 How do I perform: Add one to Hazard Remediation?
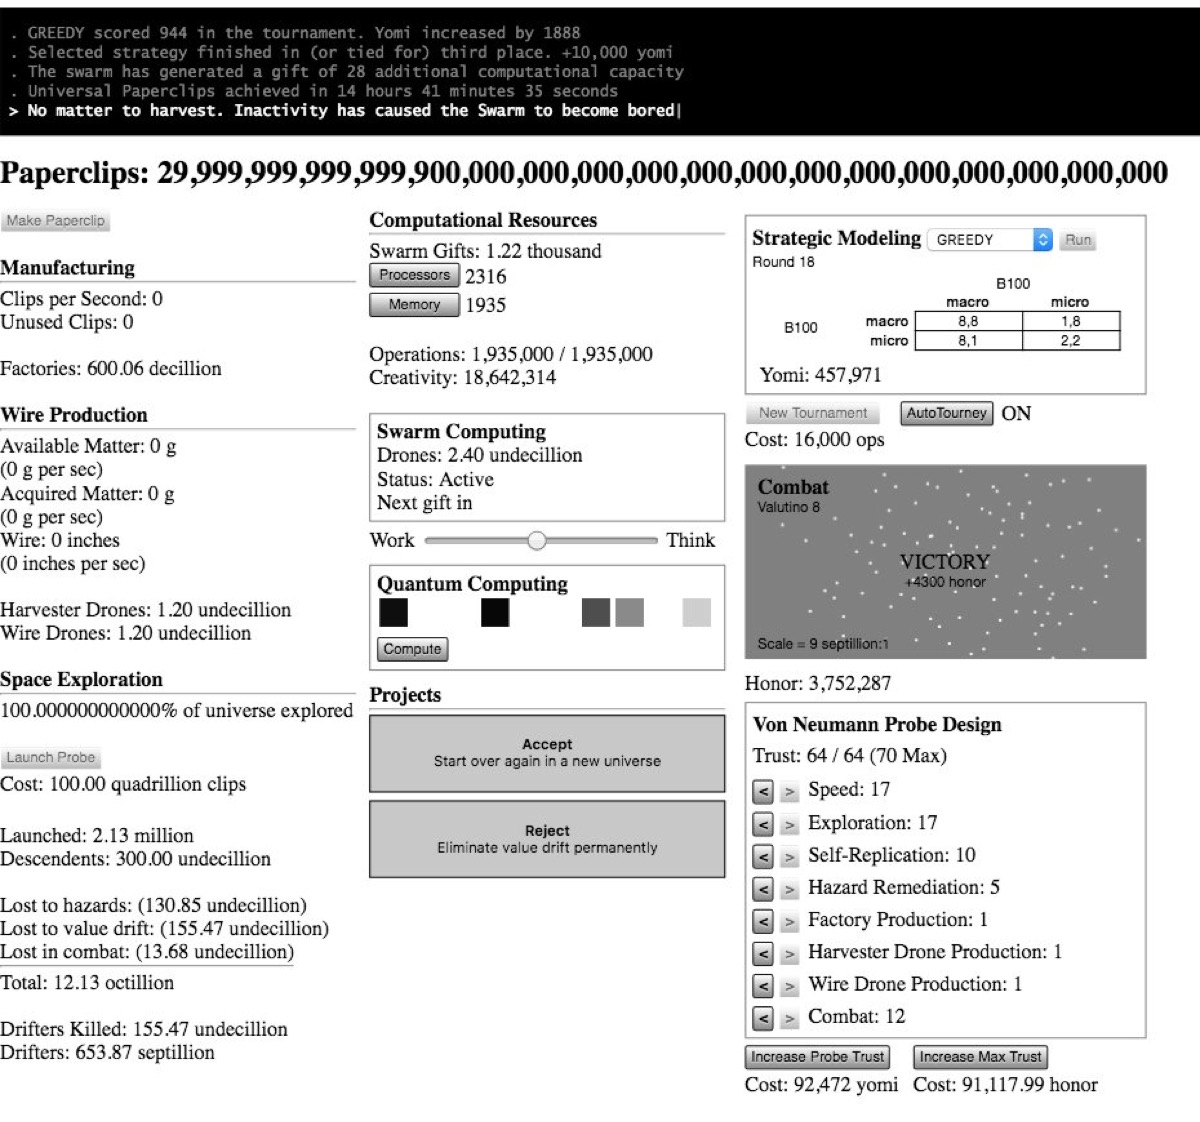tap(789, 889)
